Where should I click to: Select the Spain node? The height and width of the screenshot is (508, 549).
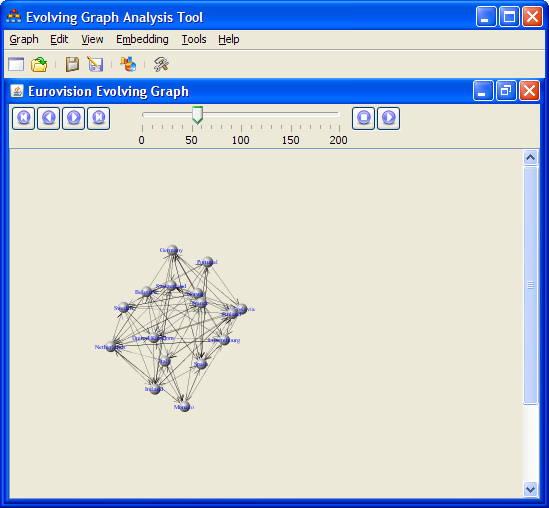pos(201,364)
